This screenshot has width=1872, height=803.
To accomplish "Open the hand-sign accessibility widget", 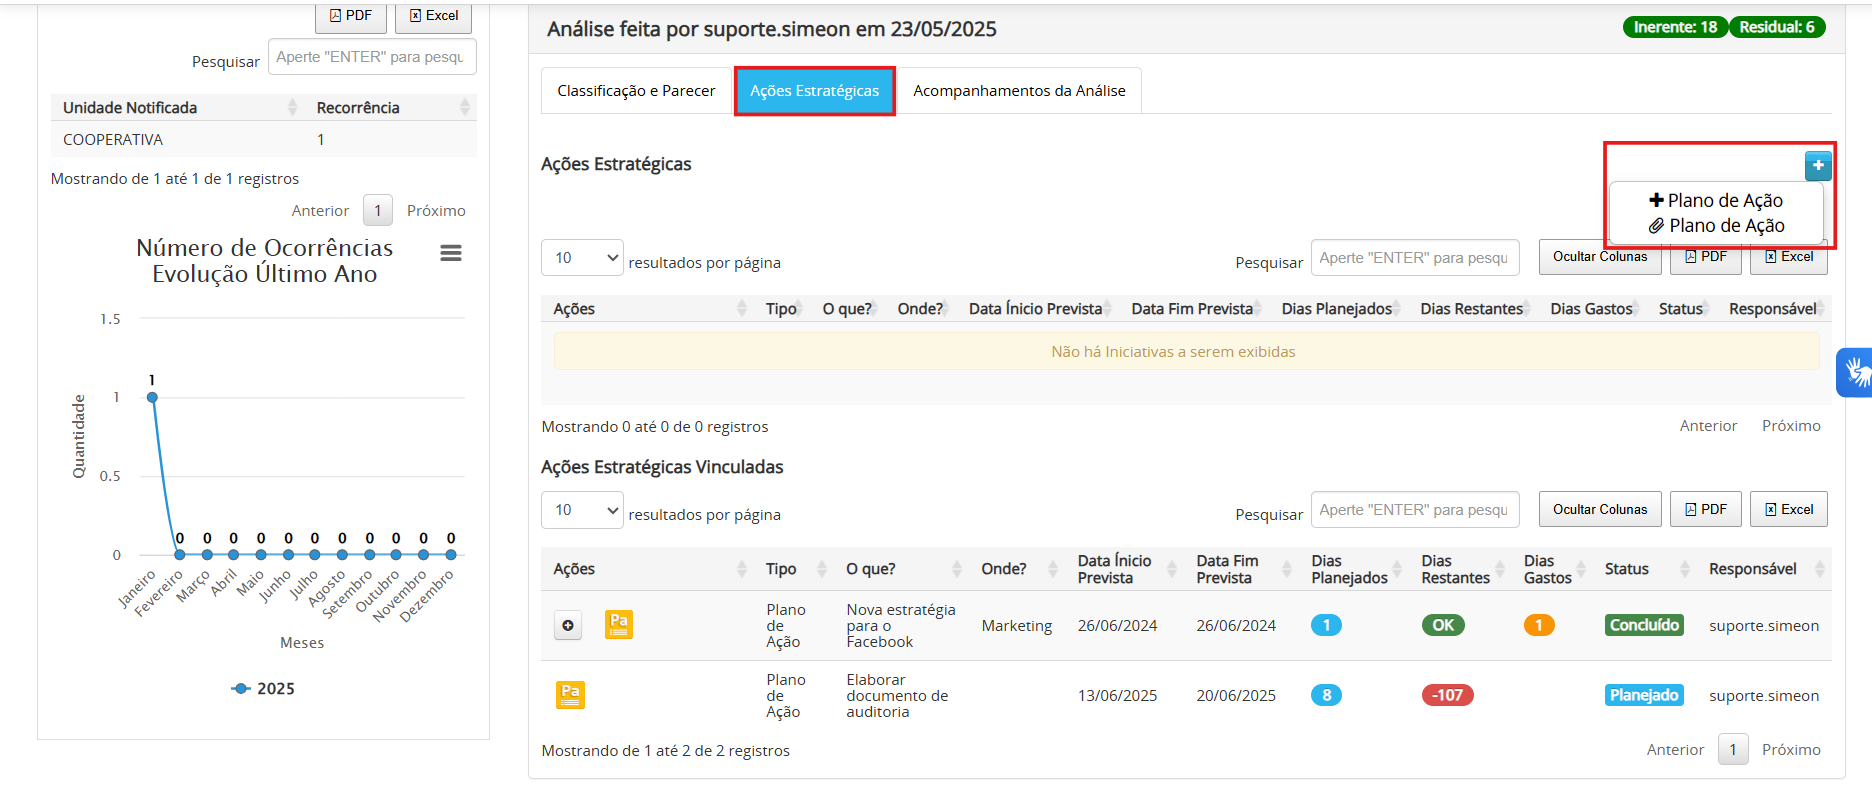I will [x=1856, y=373].
